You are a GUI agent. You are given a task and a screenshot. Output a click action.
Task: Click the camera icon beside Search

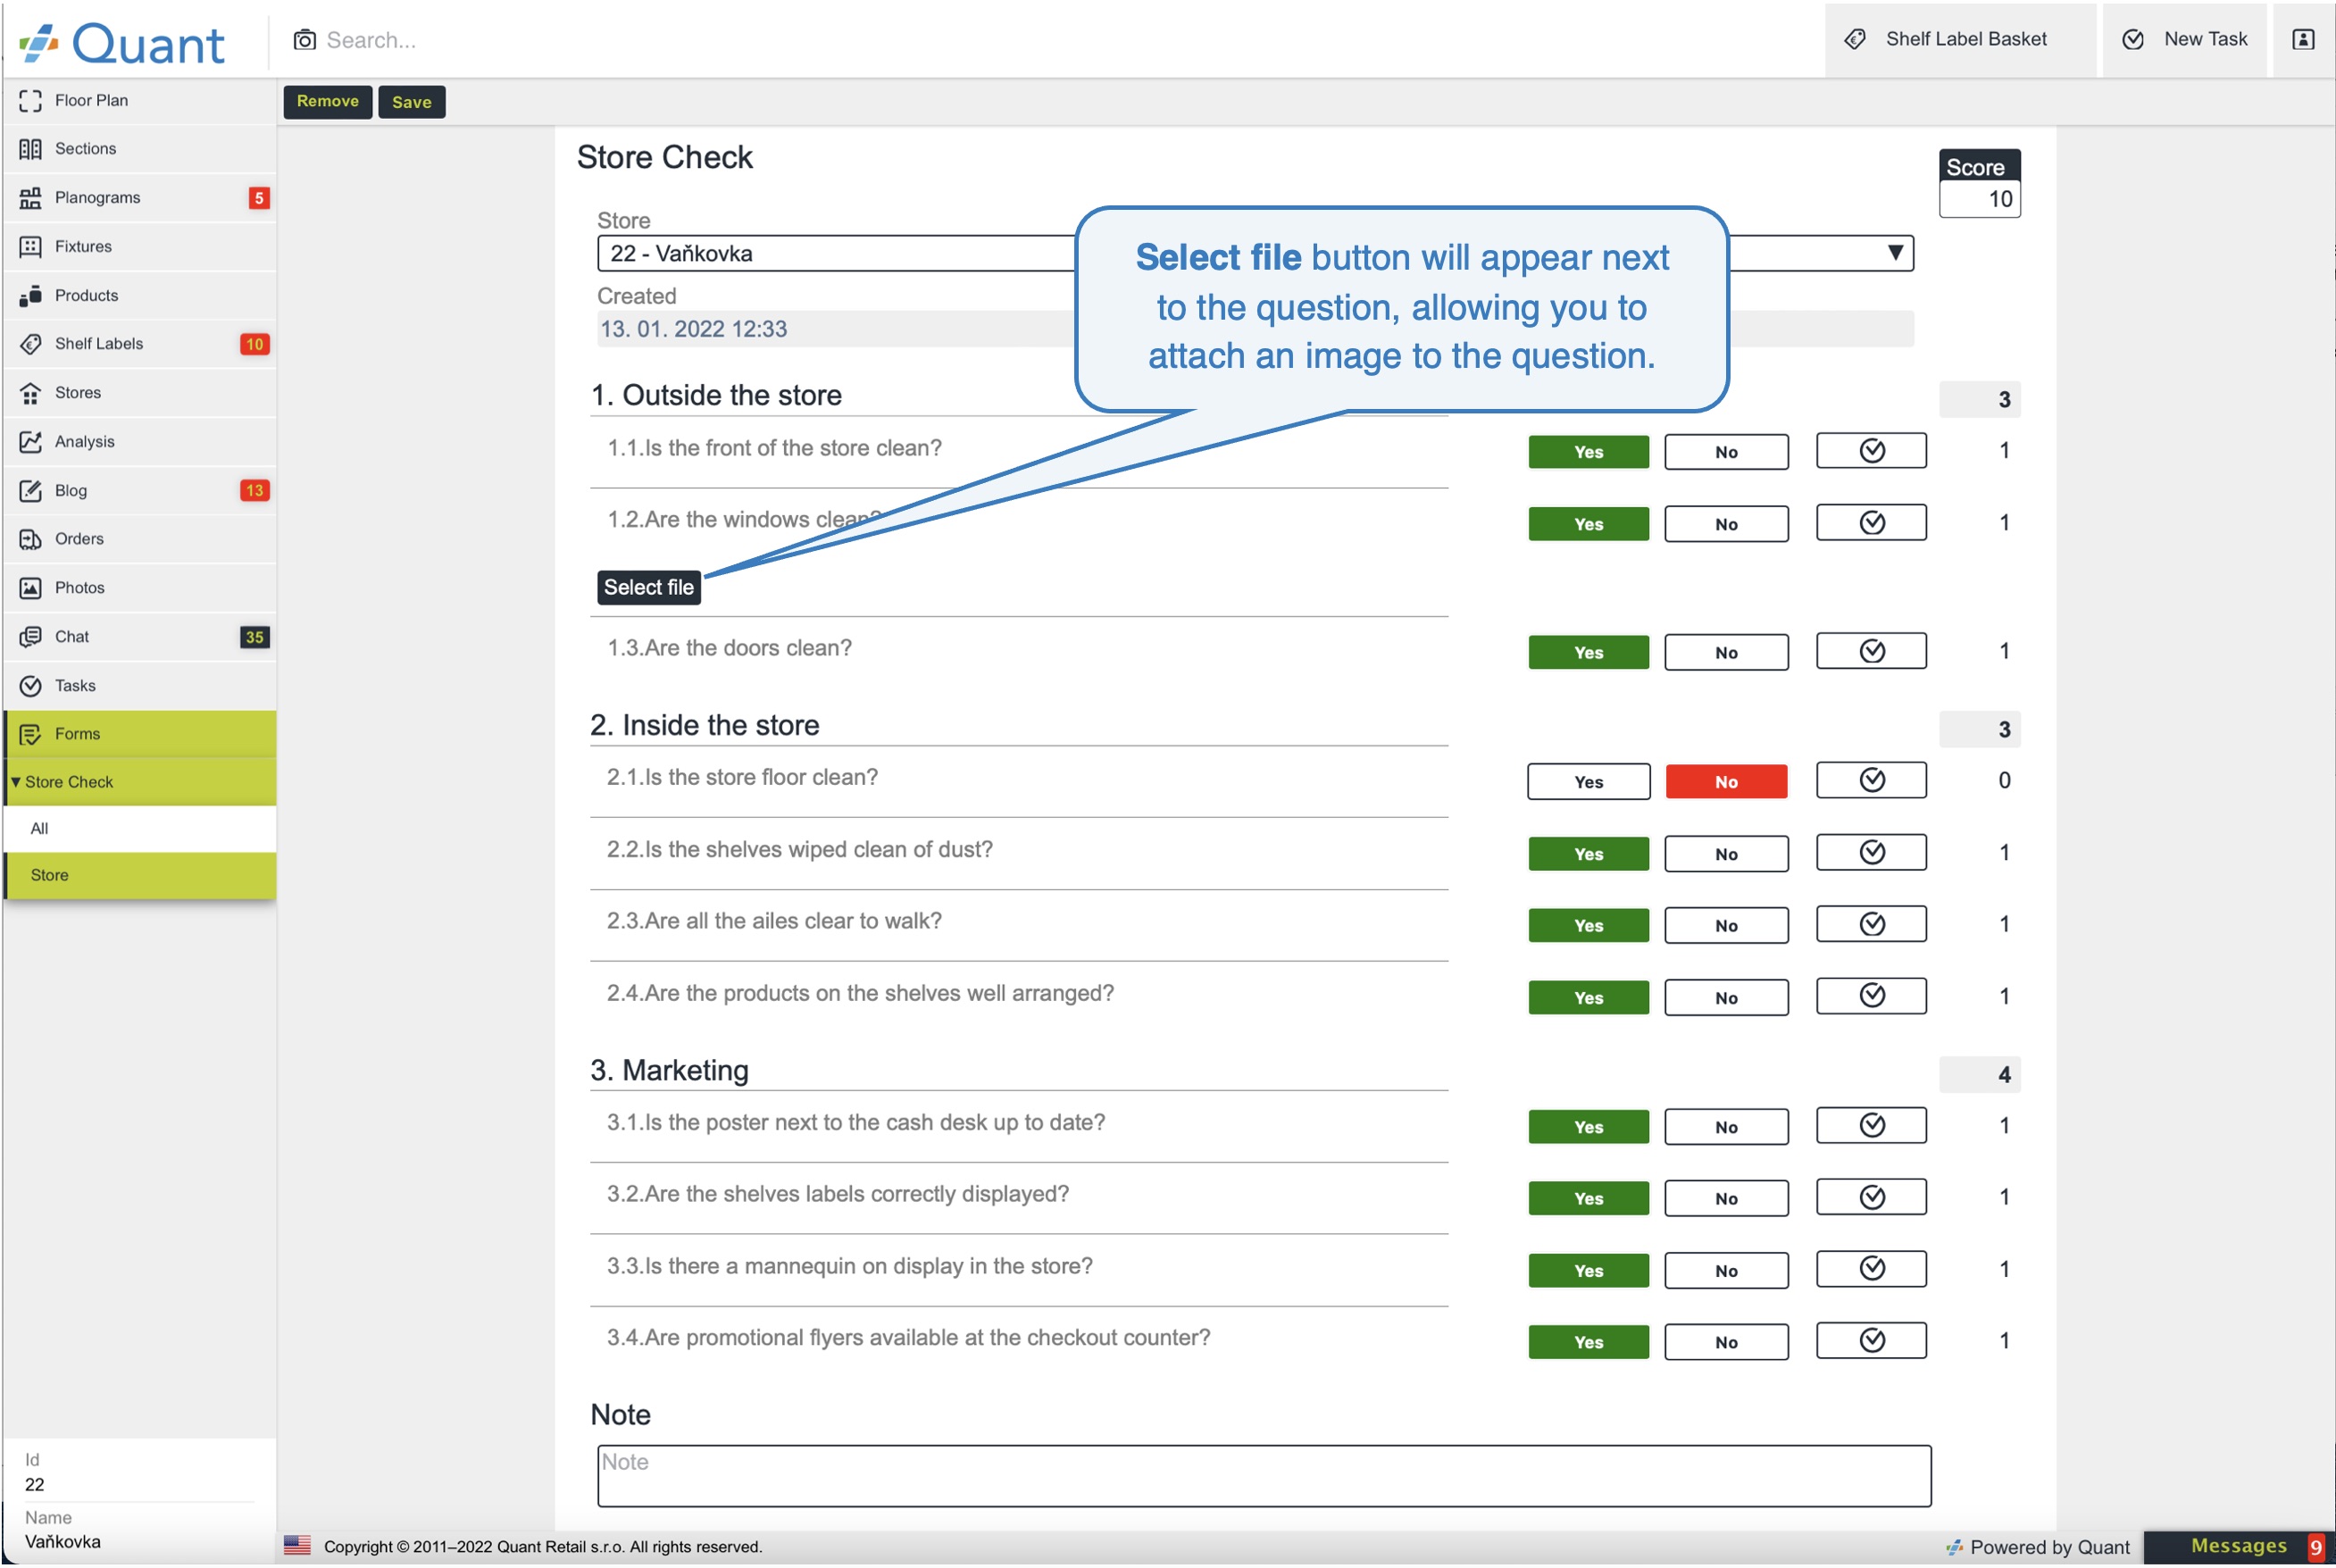point(304,40)
